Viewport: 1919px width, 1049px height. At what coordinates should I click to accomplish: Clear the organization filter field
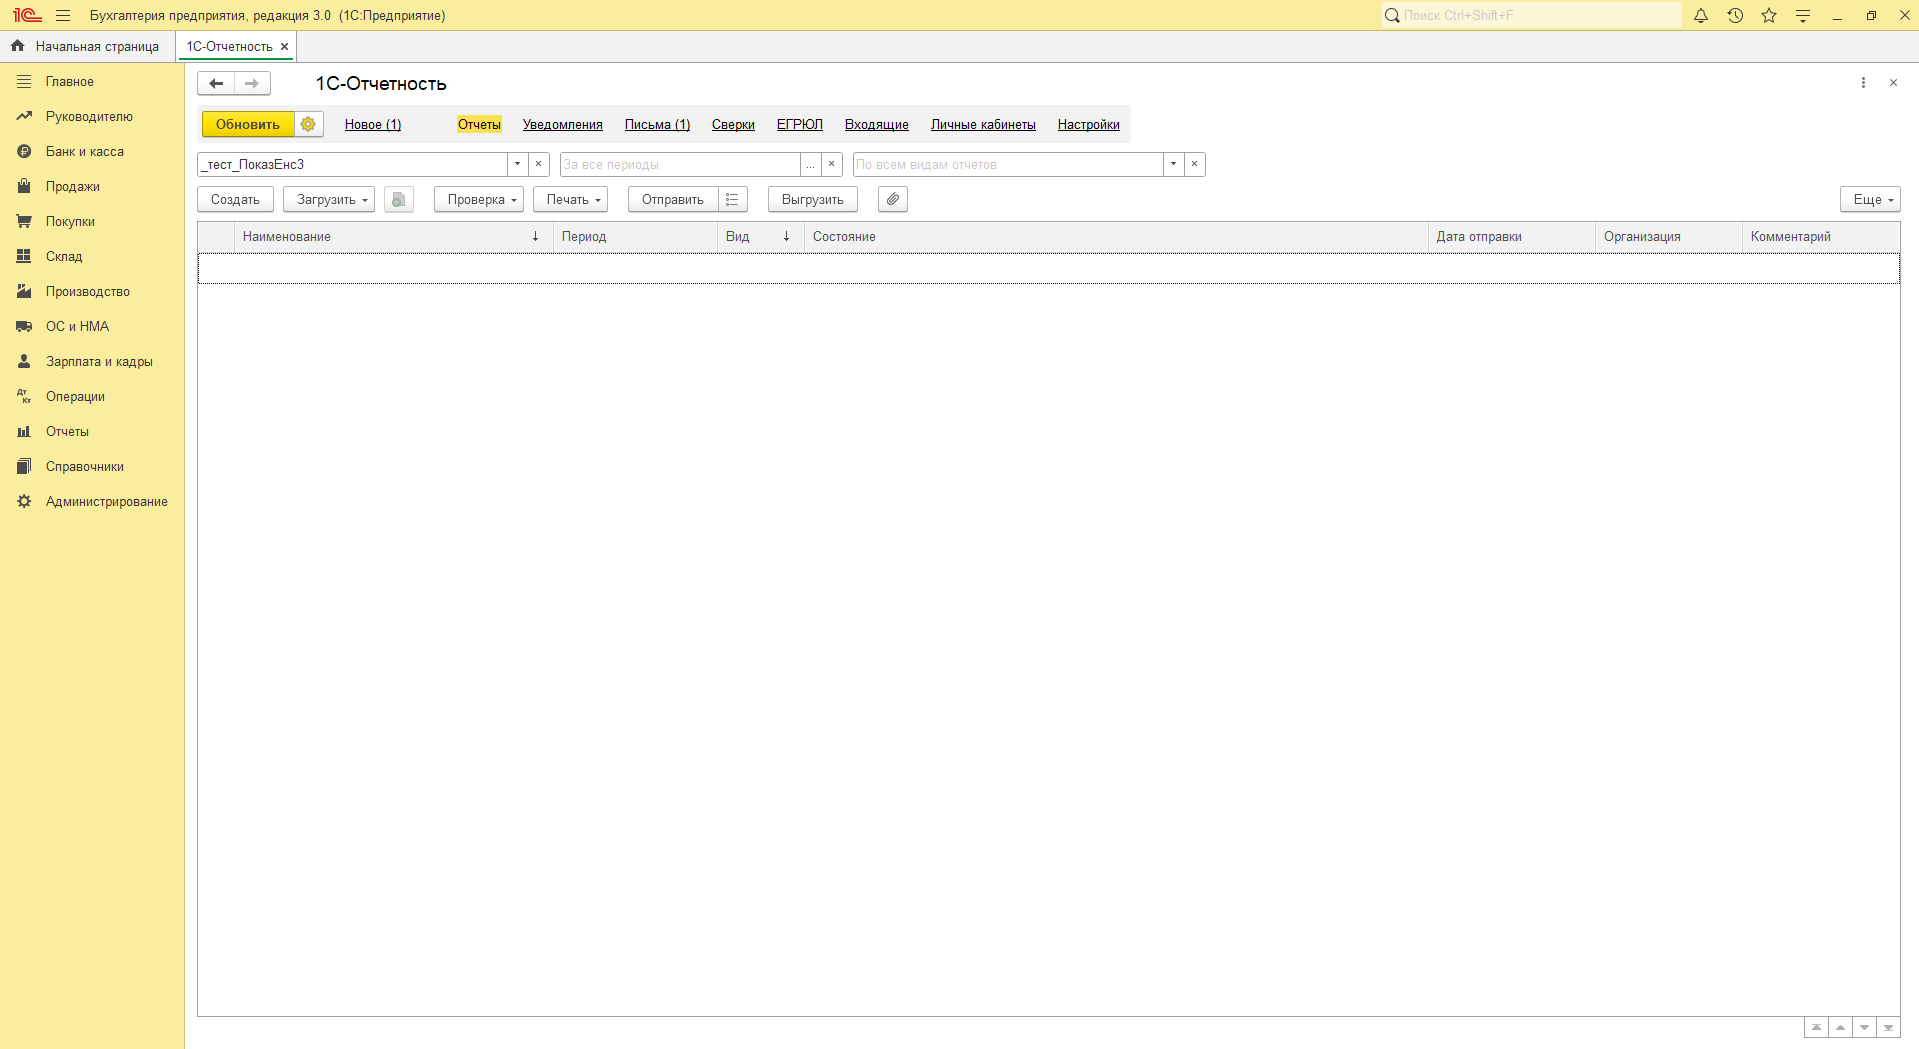[538, 164]
